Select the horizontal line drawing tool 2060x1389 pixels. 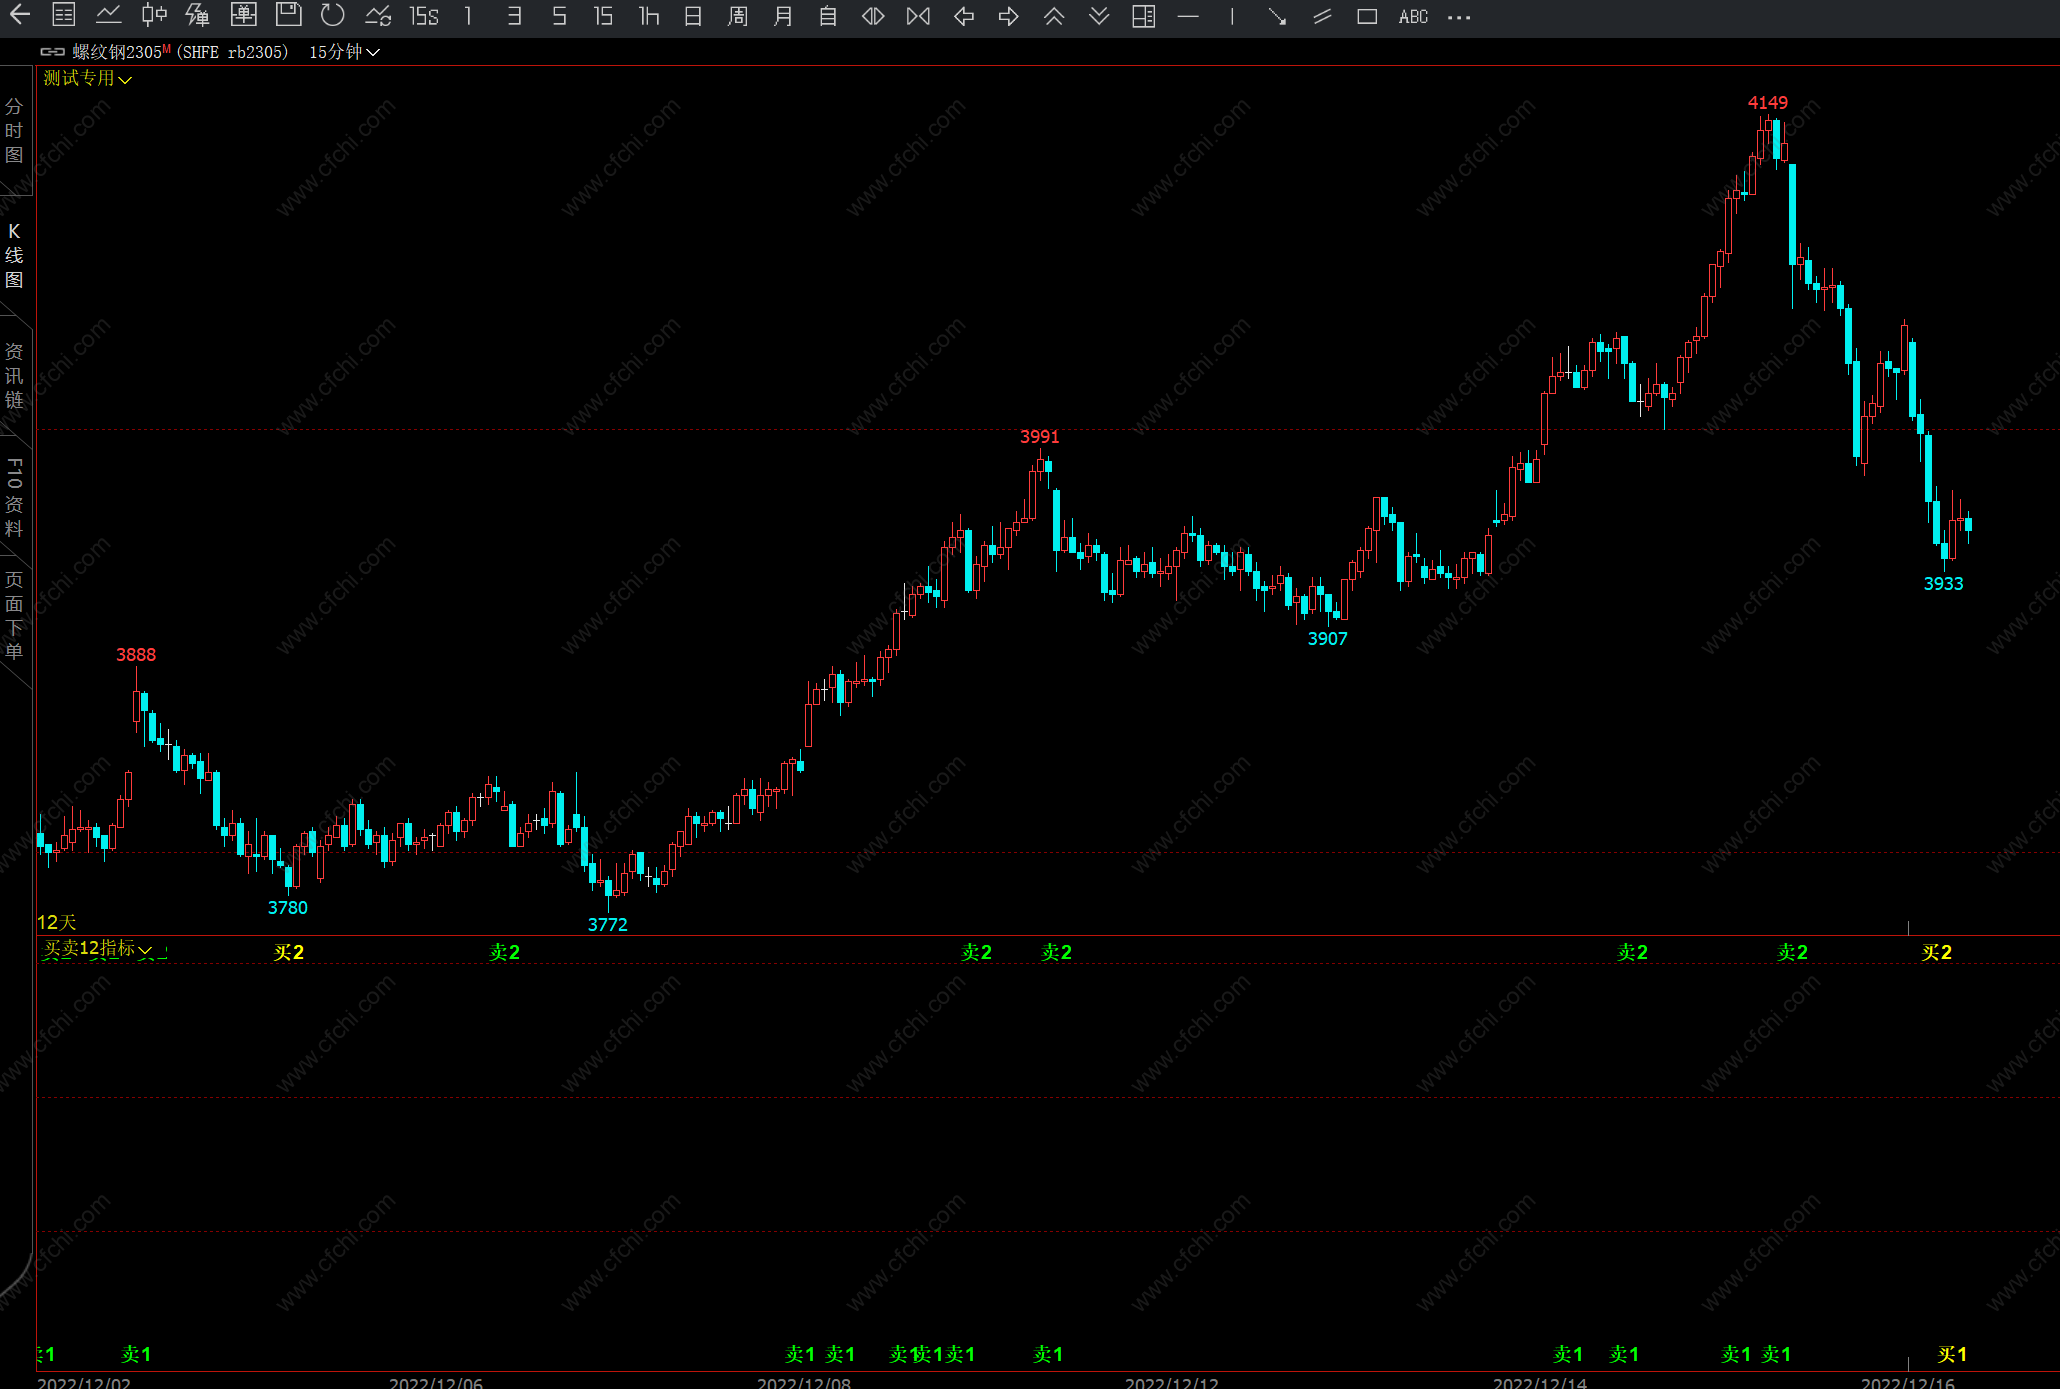(x=1188, y=16)
